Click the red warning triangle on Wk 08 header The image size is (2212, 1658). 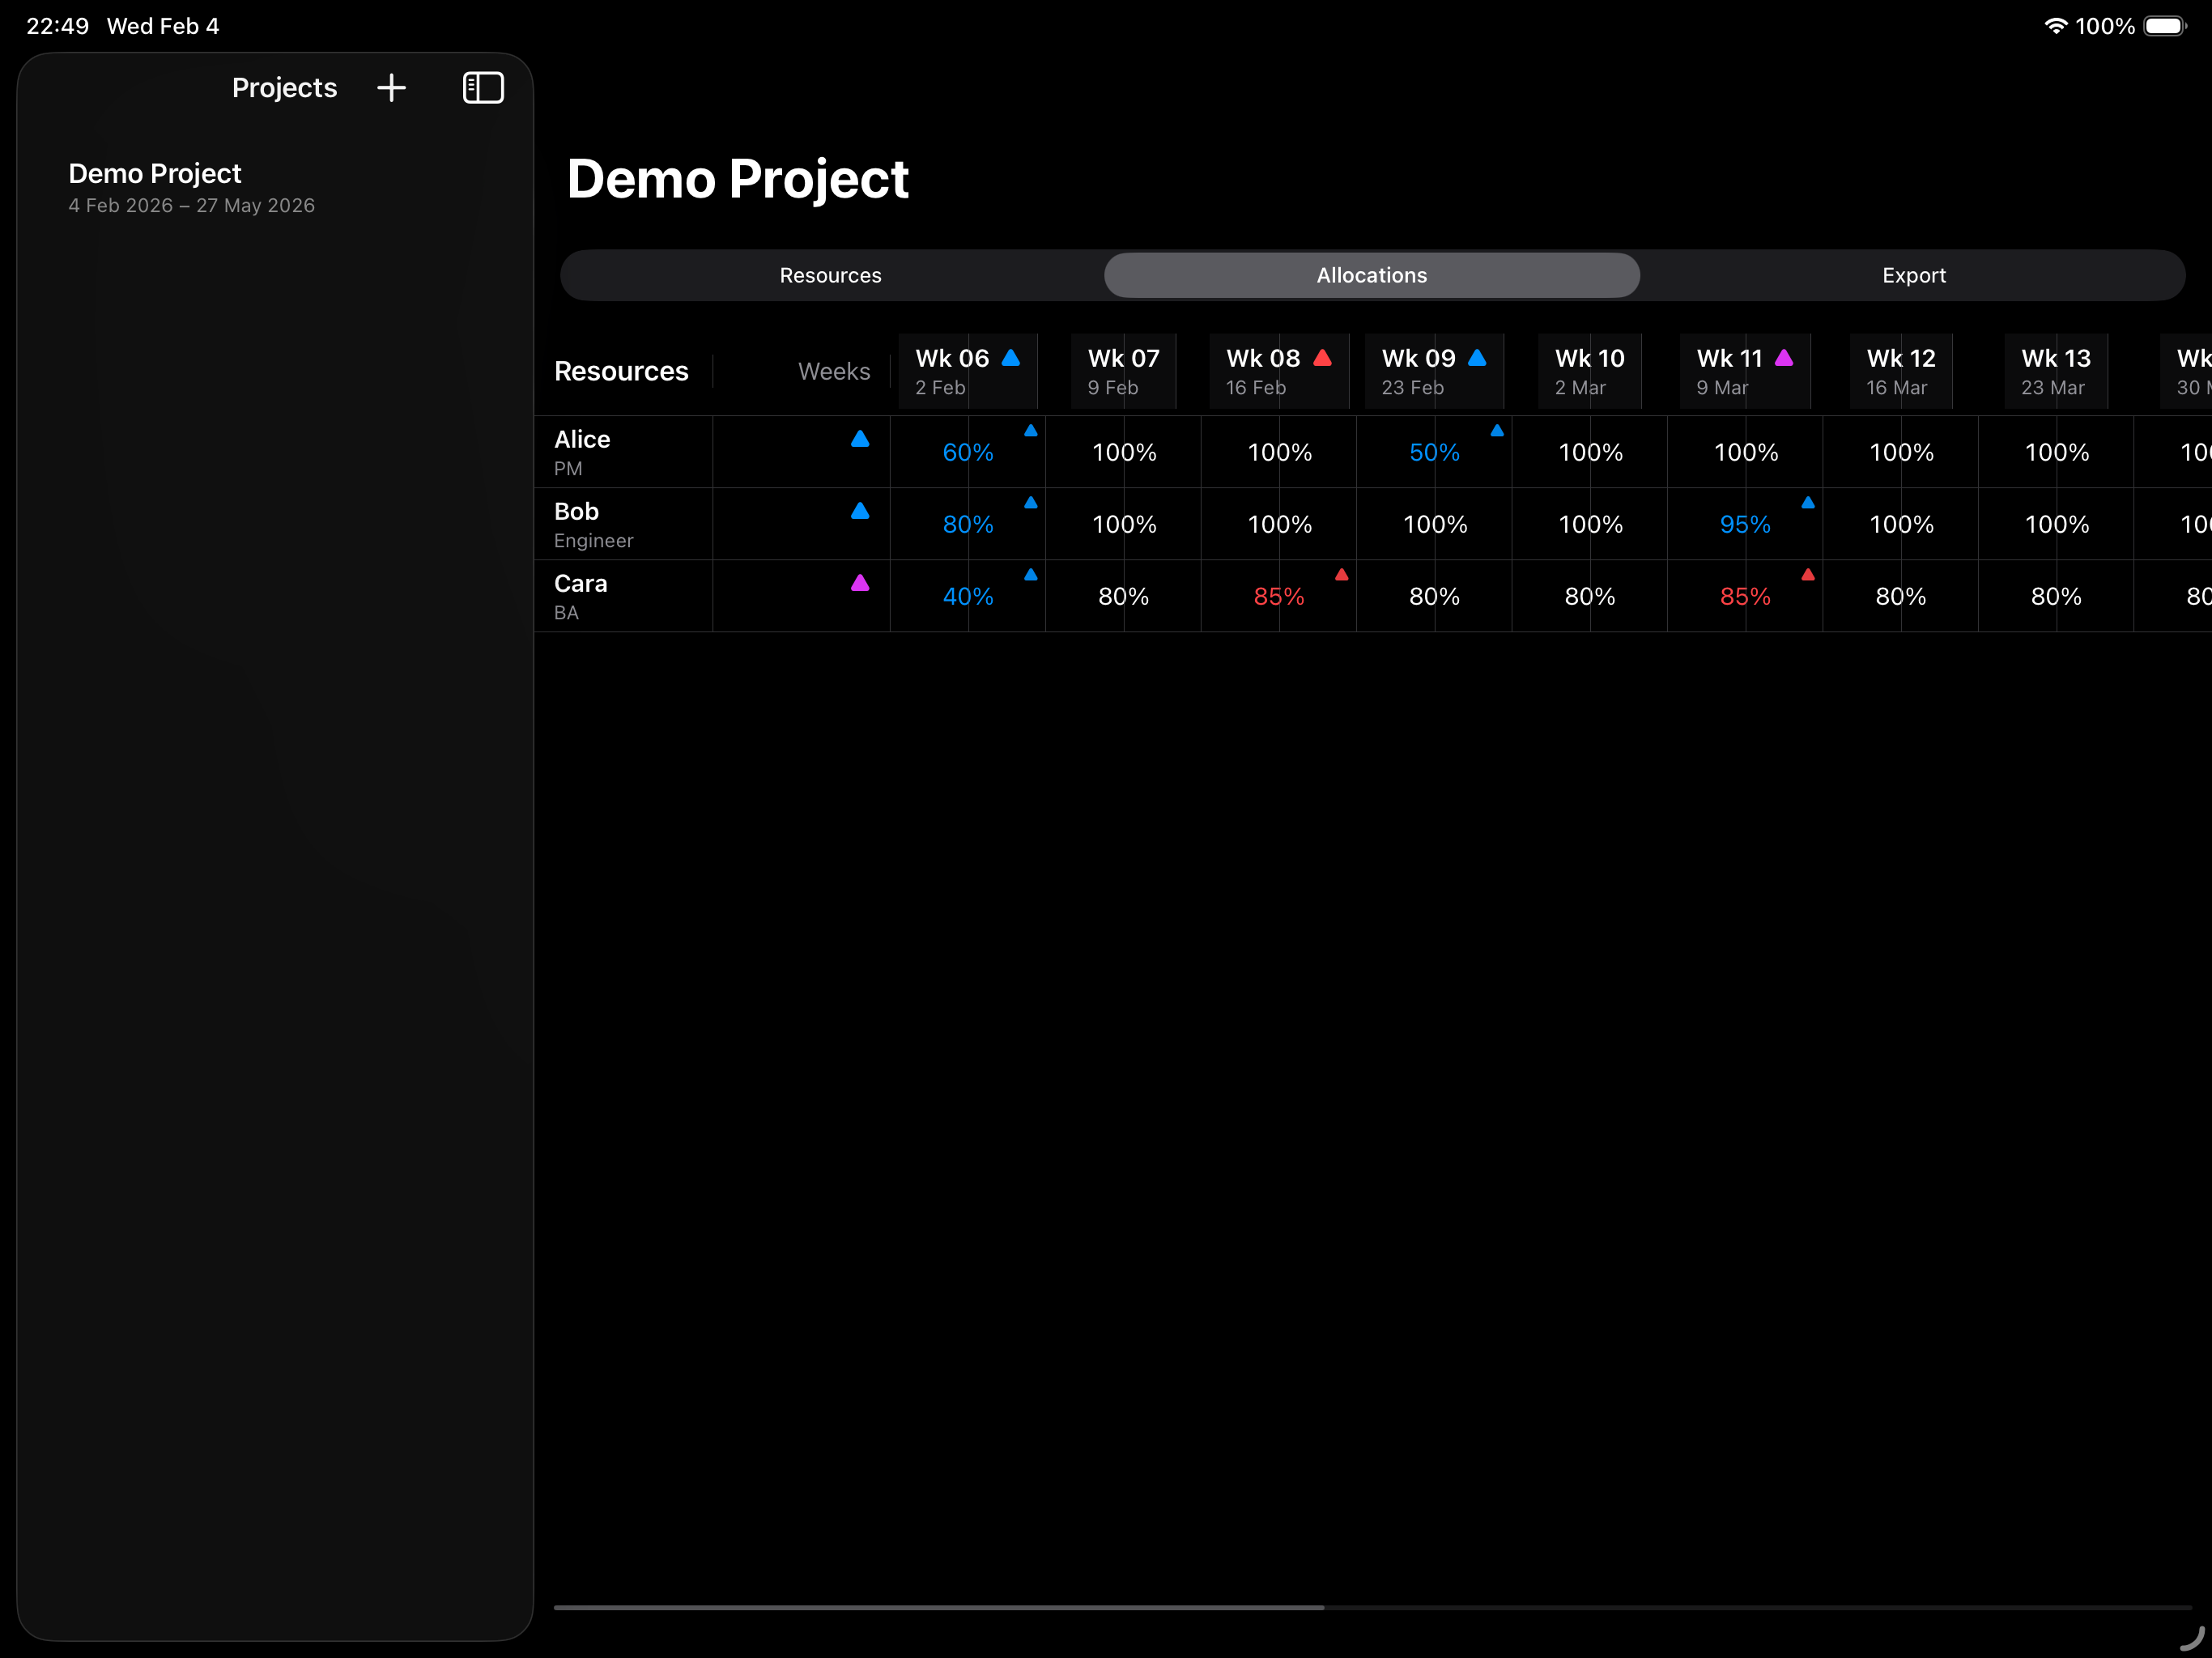coord(1321,356)
